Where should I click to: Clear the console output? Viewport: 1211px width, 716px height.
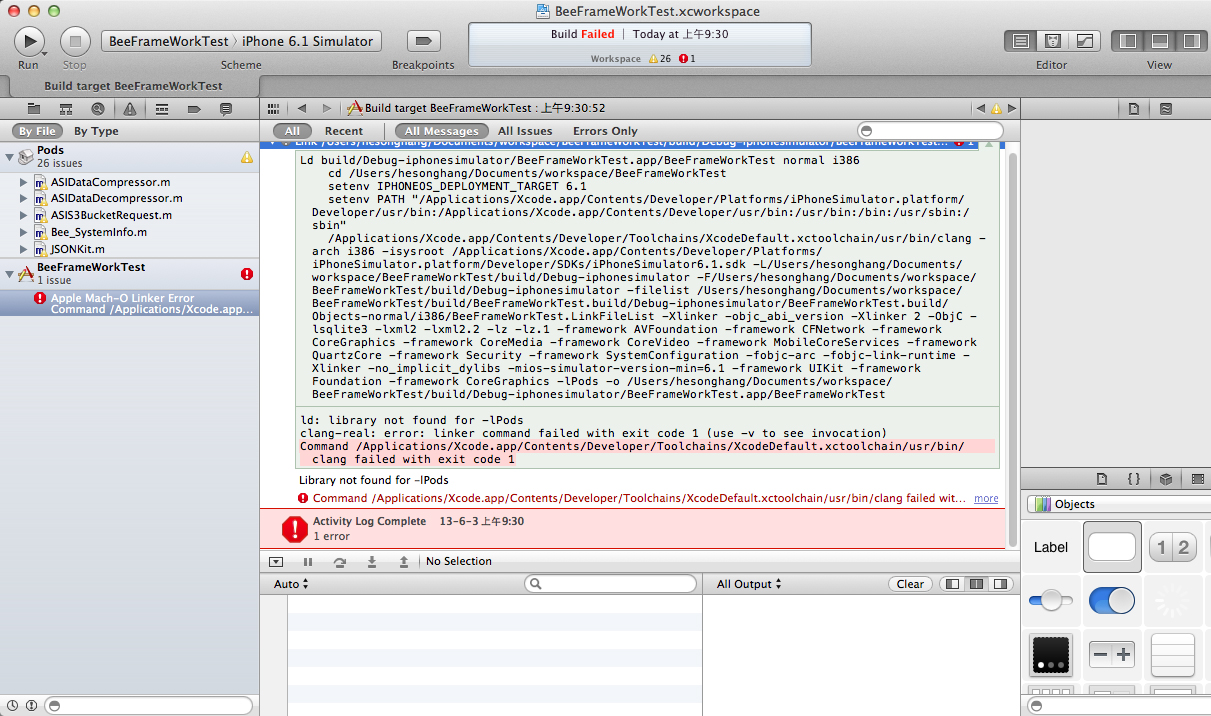(x=910, y=584)
